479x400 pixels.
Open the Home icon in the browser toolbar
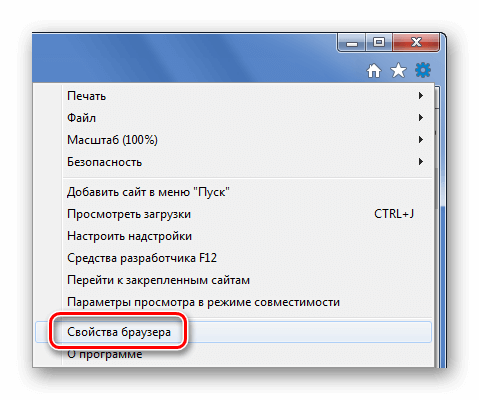click(x=374, y=71)
